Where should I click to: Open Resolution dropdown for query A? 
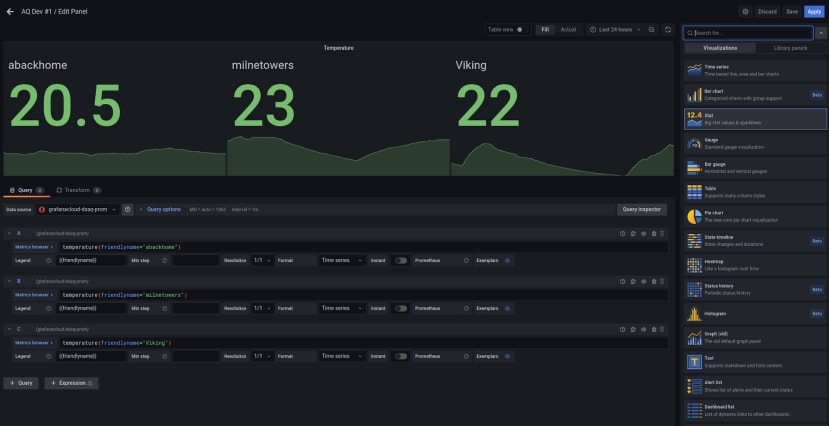pos(263,260)
